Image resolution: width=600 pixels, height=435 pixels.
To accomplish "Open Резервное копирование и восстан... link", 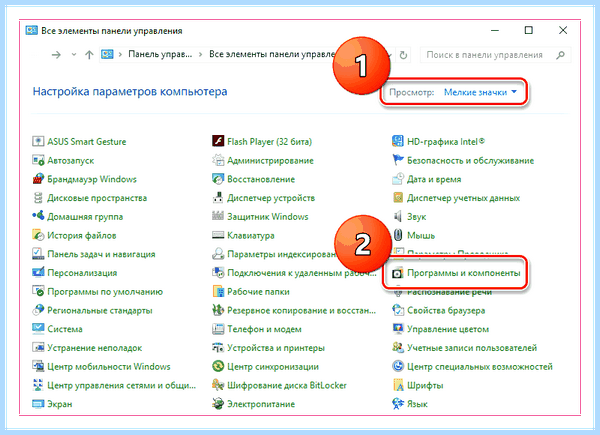I will click(302, 310).
